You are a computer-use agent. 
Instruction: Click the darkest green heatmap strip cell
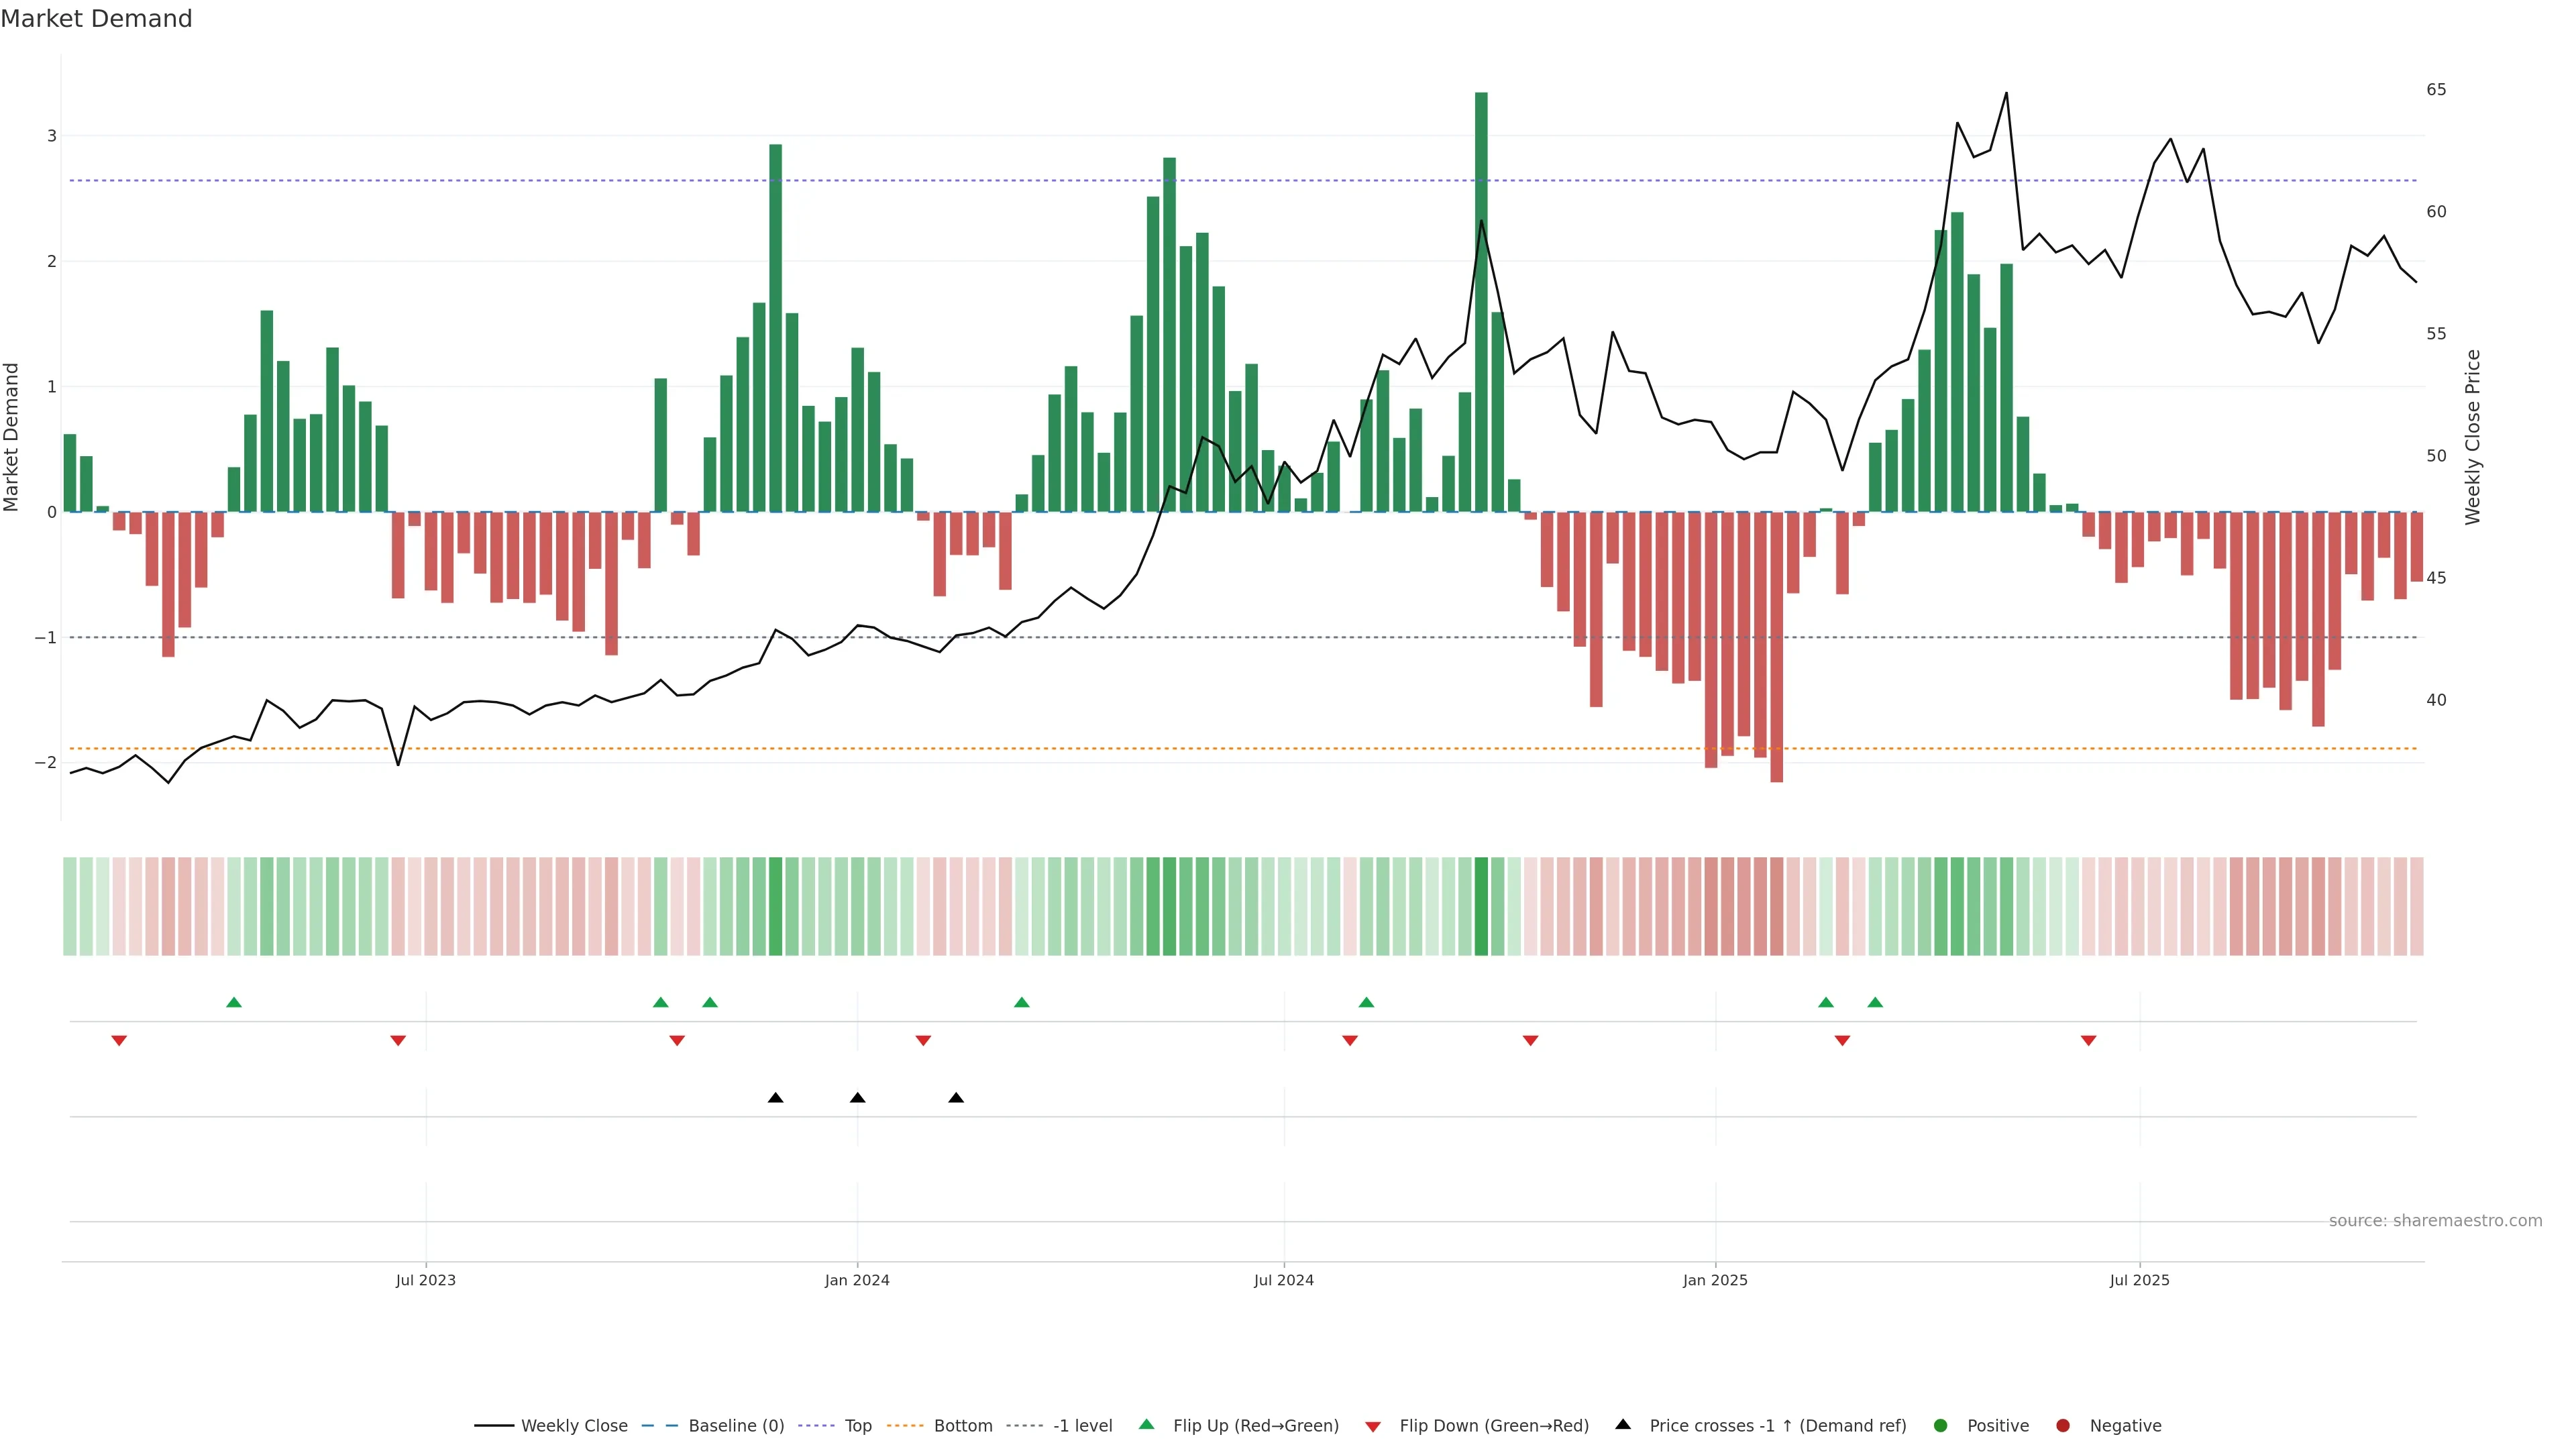[1481, 906]
